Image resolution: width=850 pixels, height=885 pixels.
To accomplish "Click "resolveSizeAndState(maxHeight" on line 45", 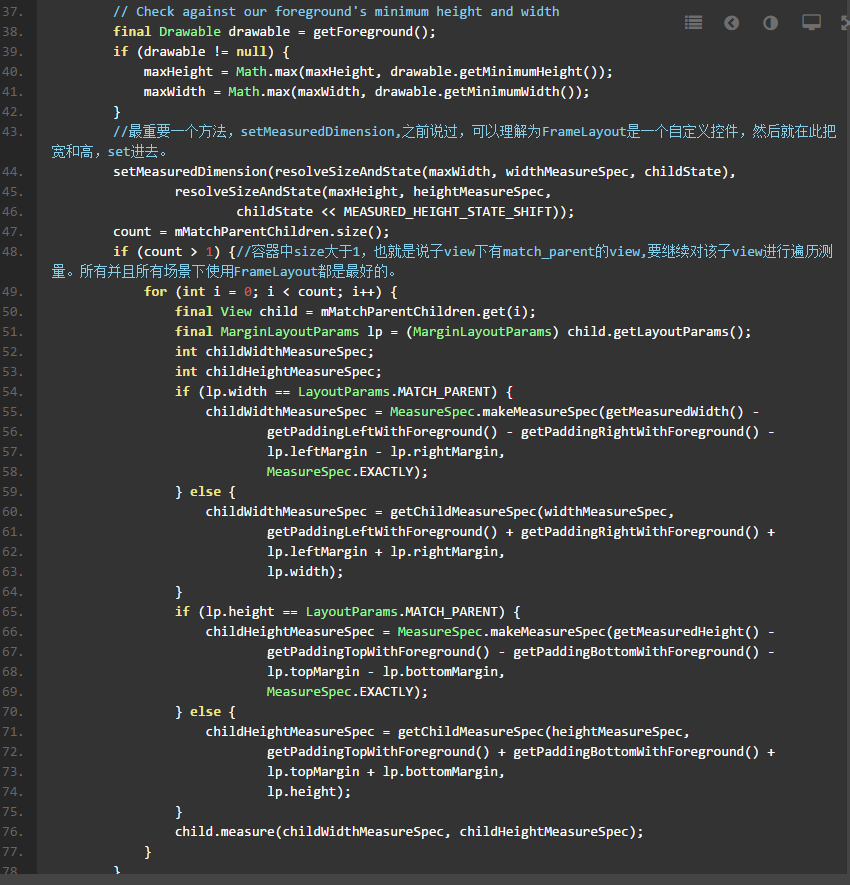I will point(286,192).
